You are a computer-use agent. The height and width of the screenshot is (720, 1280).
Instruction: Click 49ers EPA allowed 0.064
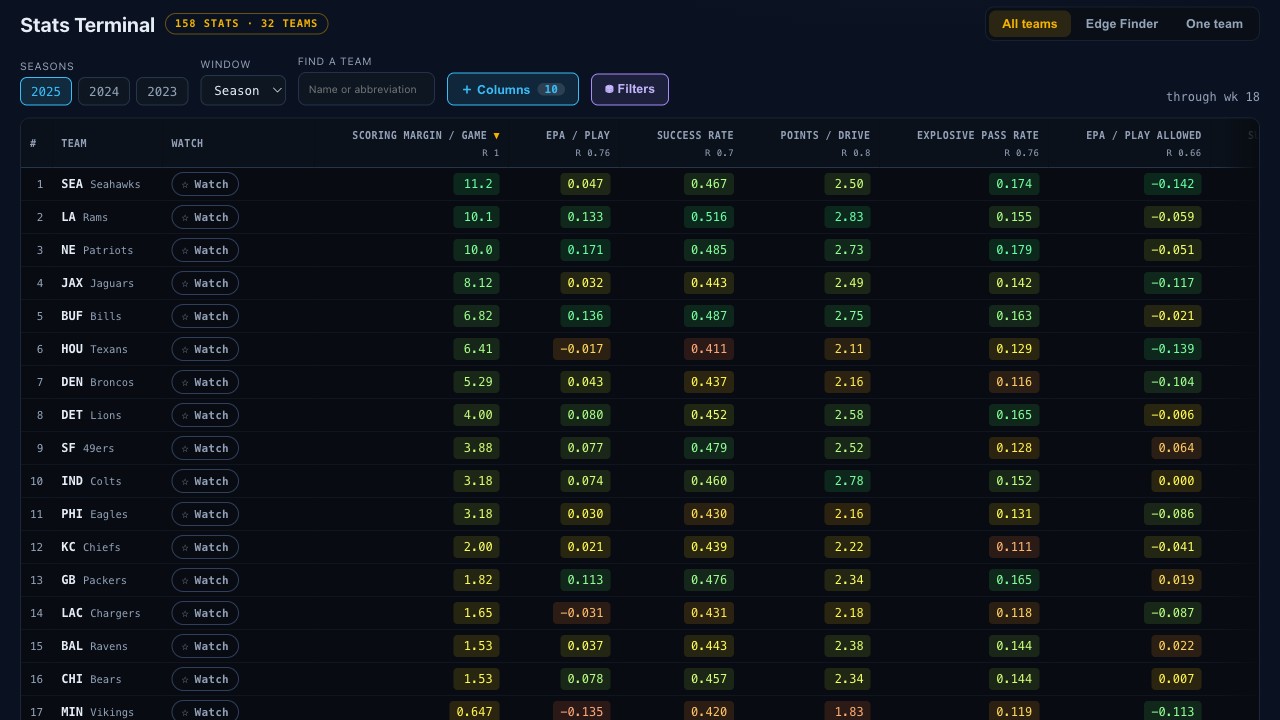pos(1176,448)
